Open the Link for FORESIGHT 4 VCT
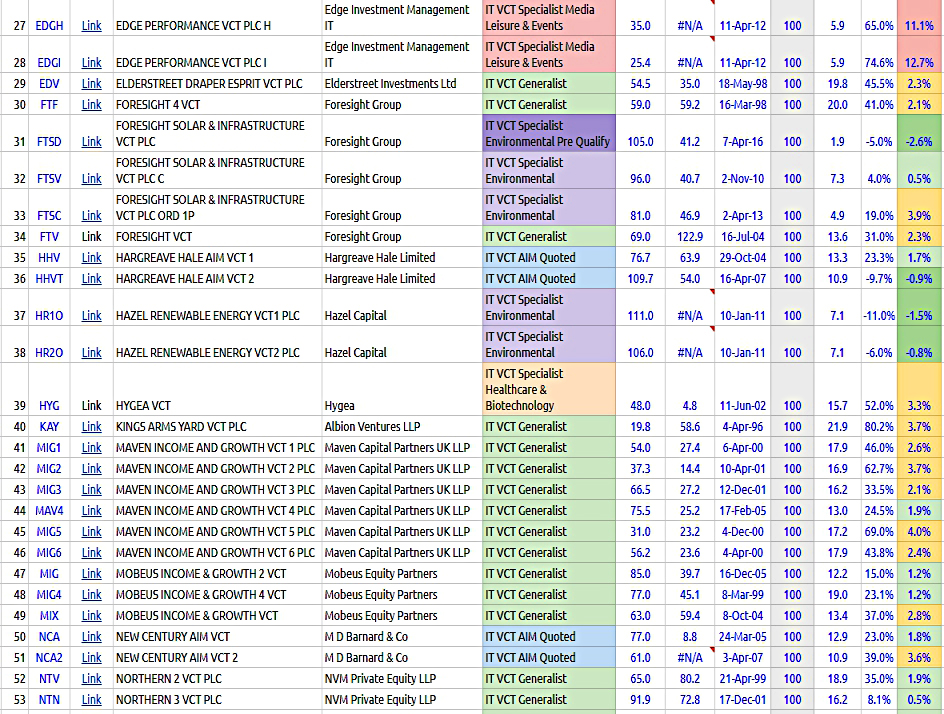The height and width of the screenshot is (714, 944). pos(92,105)
